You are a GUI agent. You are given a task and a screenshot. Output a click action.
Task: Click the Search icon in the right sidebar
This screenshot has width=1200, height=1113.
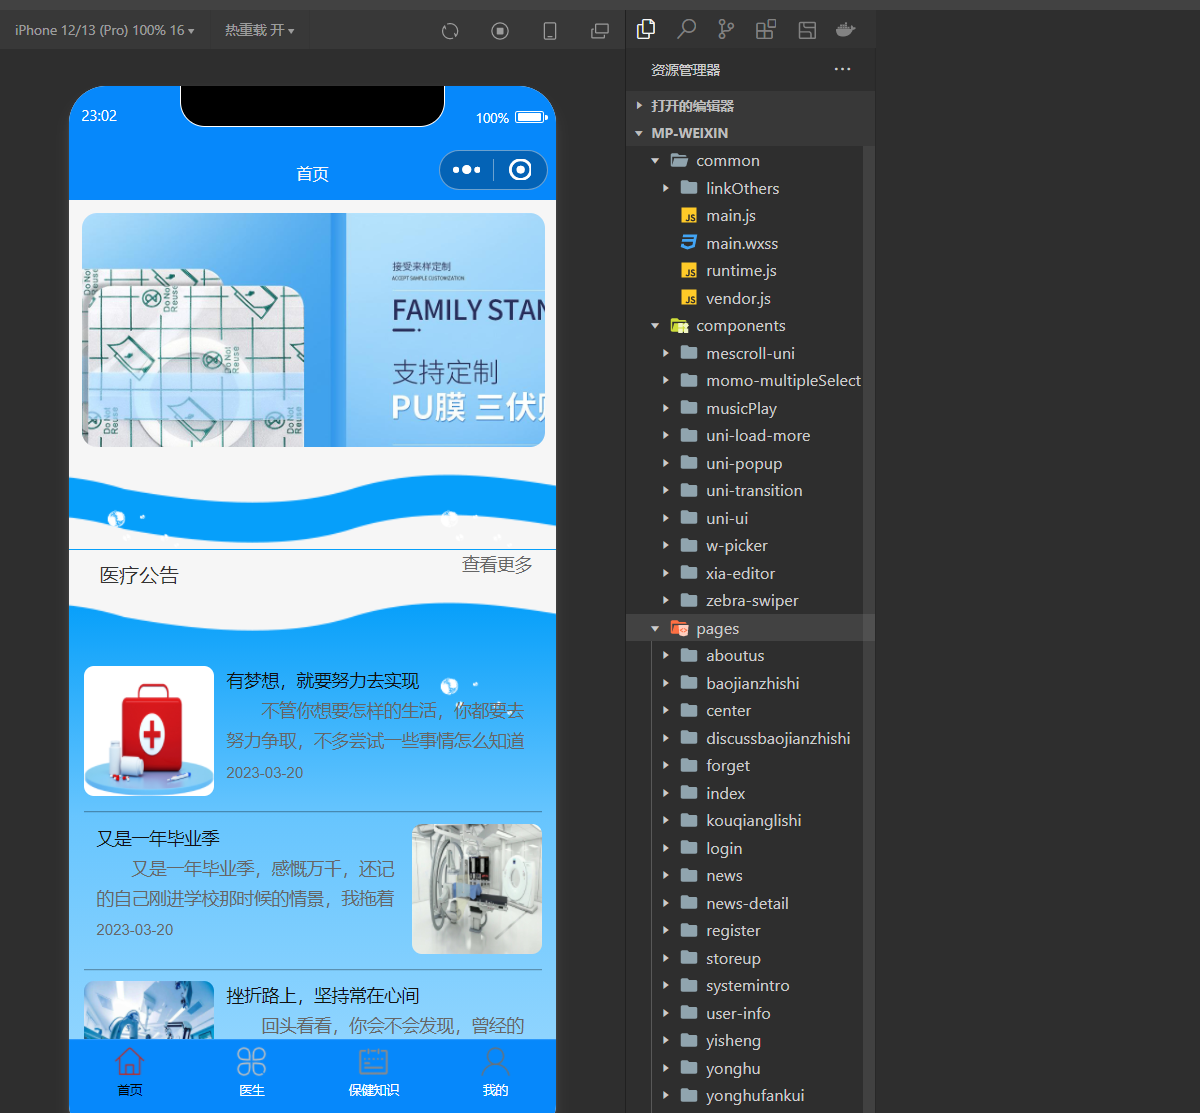pyautogui.click(x=686, y=30)
